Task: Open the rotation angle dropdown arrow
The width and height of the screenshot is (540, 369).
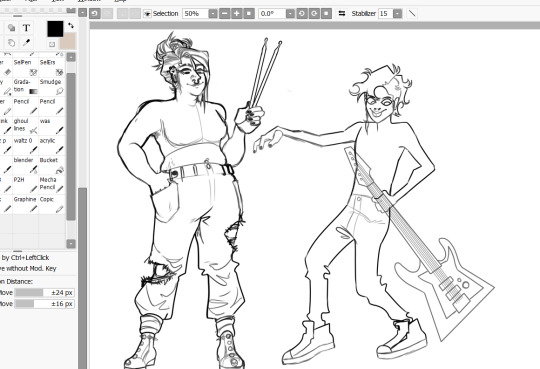Action: click(290, 13)
